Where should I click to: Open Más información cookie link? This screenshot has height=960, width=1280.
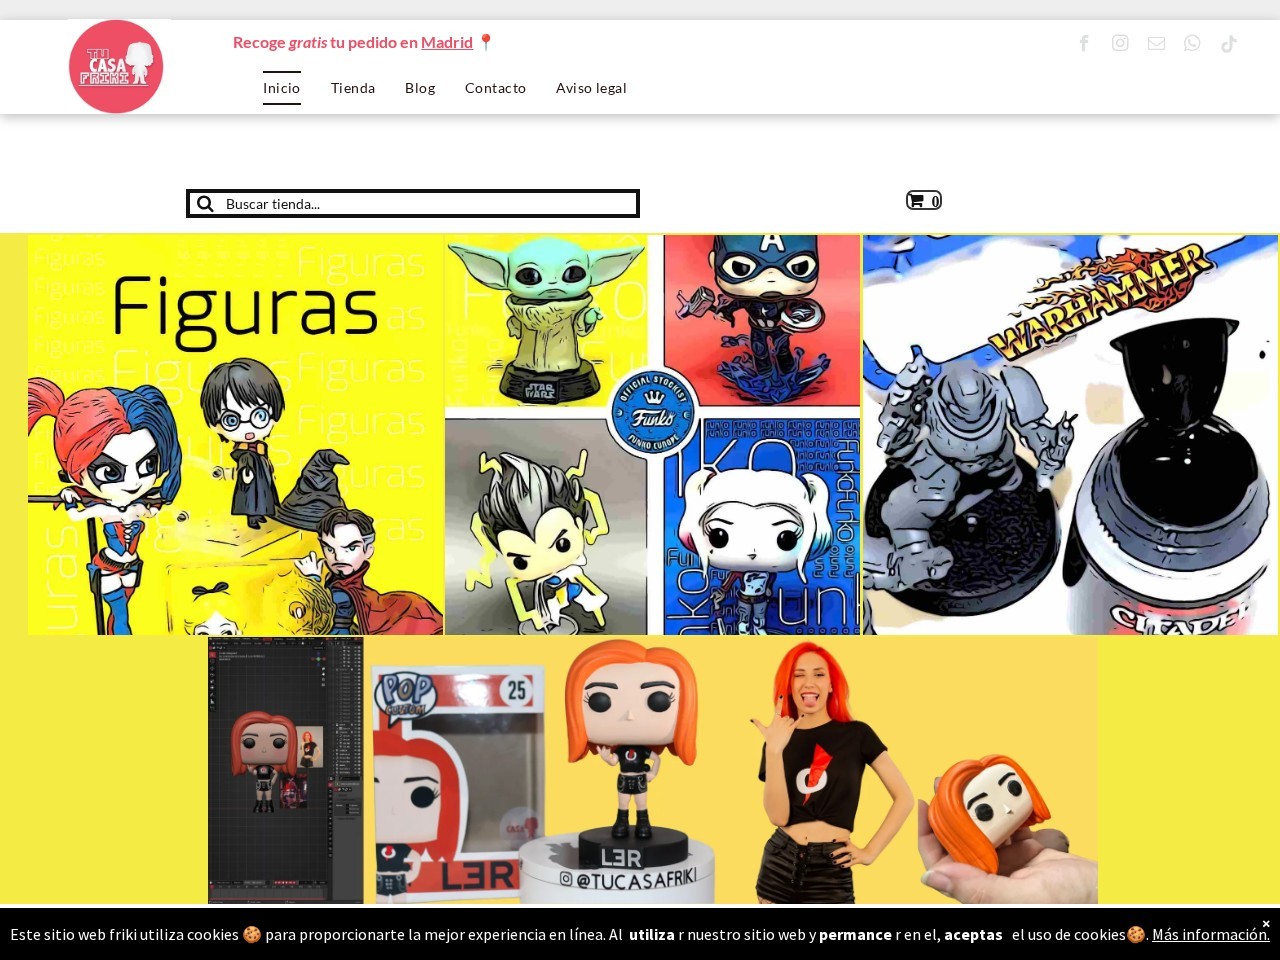(1209, 934)
